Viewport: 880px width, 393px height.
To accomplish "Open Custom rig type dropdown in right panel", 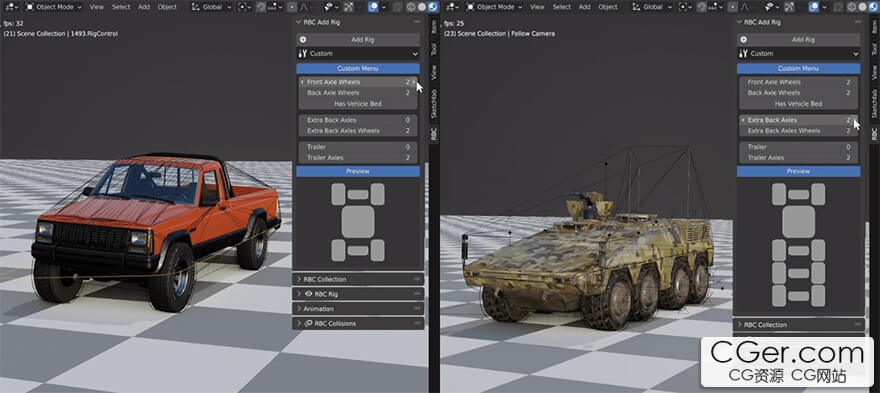I will coord(799,54).
